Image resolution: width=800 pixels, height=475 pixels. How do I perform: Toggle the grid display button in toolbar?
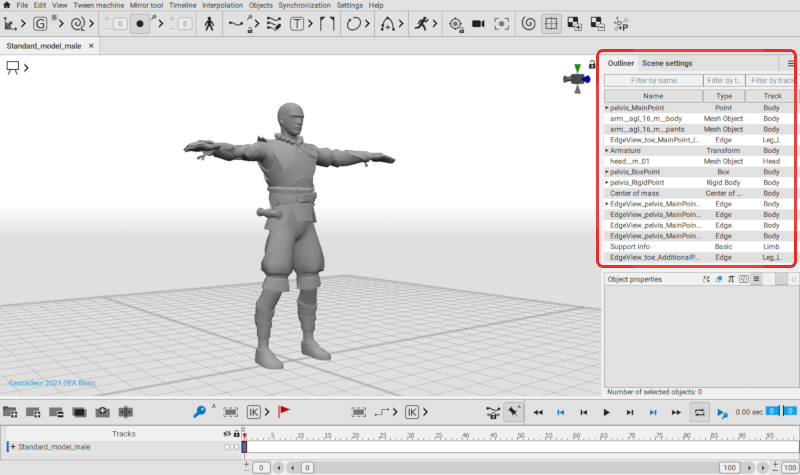[x=550, y=23]
